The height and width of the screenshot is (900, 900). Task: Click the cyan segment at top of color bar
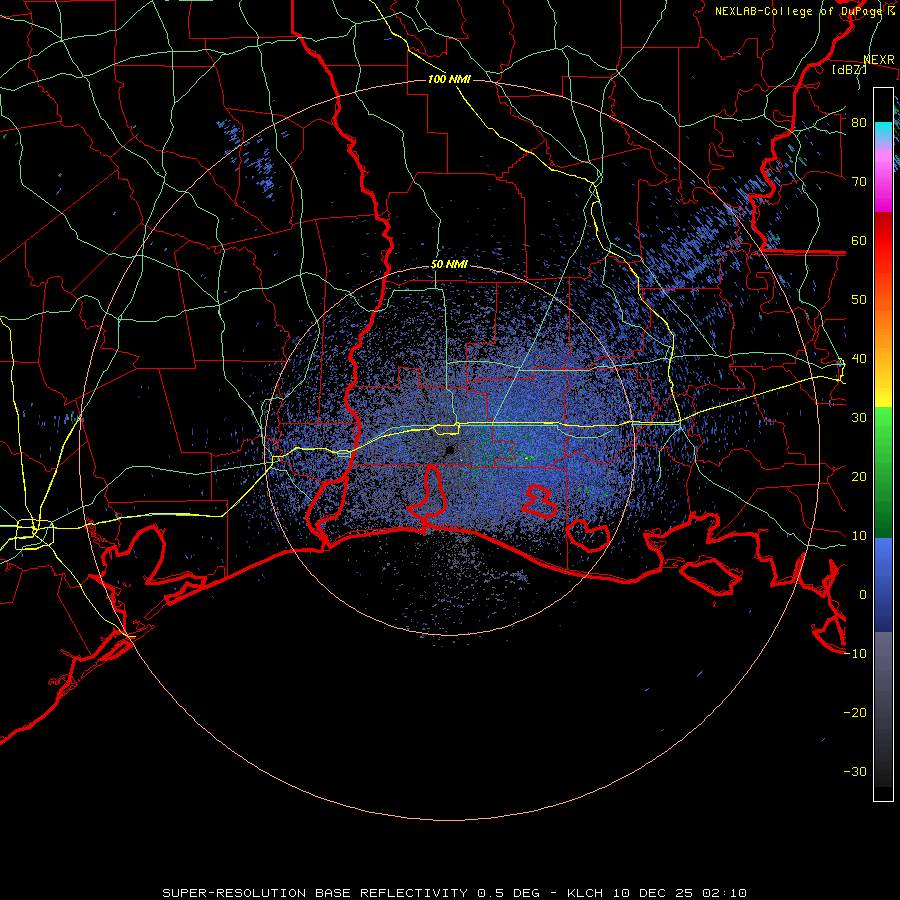coord(883,132)
